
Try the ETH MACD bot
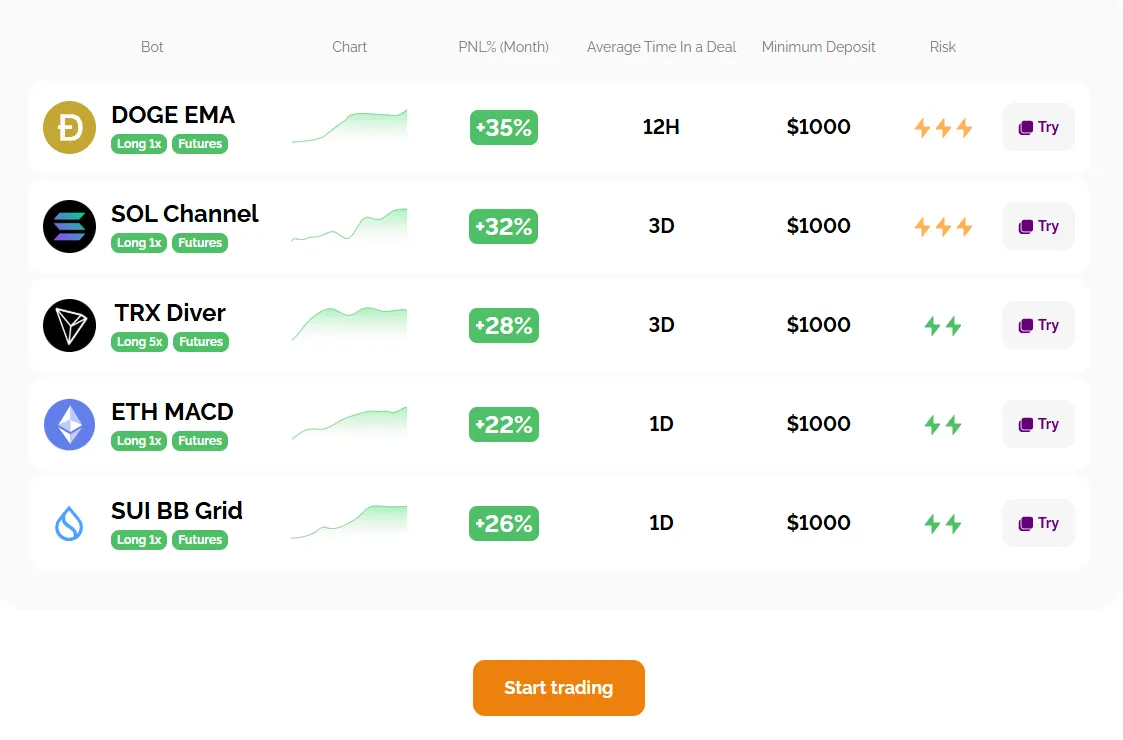(x=1038, y=424)
